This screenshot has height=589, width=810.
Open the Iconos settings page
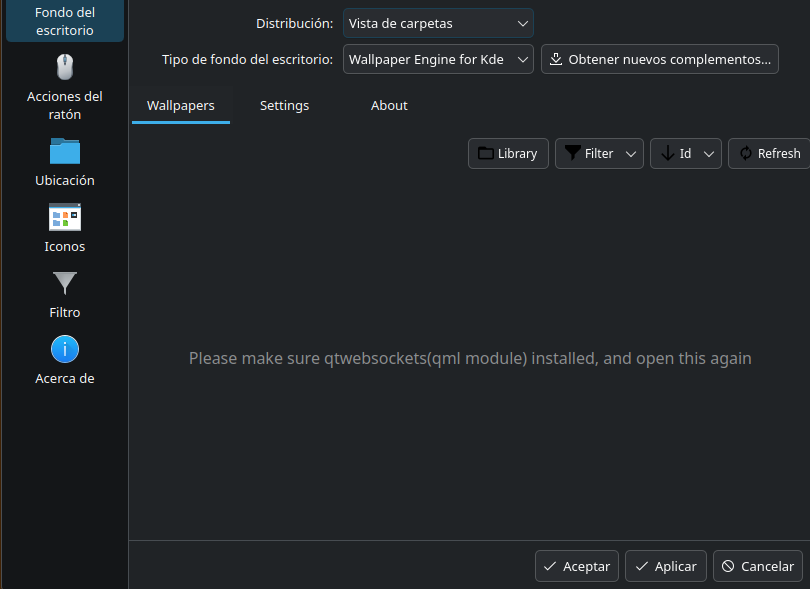(x=65, y=228)
